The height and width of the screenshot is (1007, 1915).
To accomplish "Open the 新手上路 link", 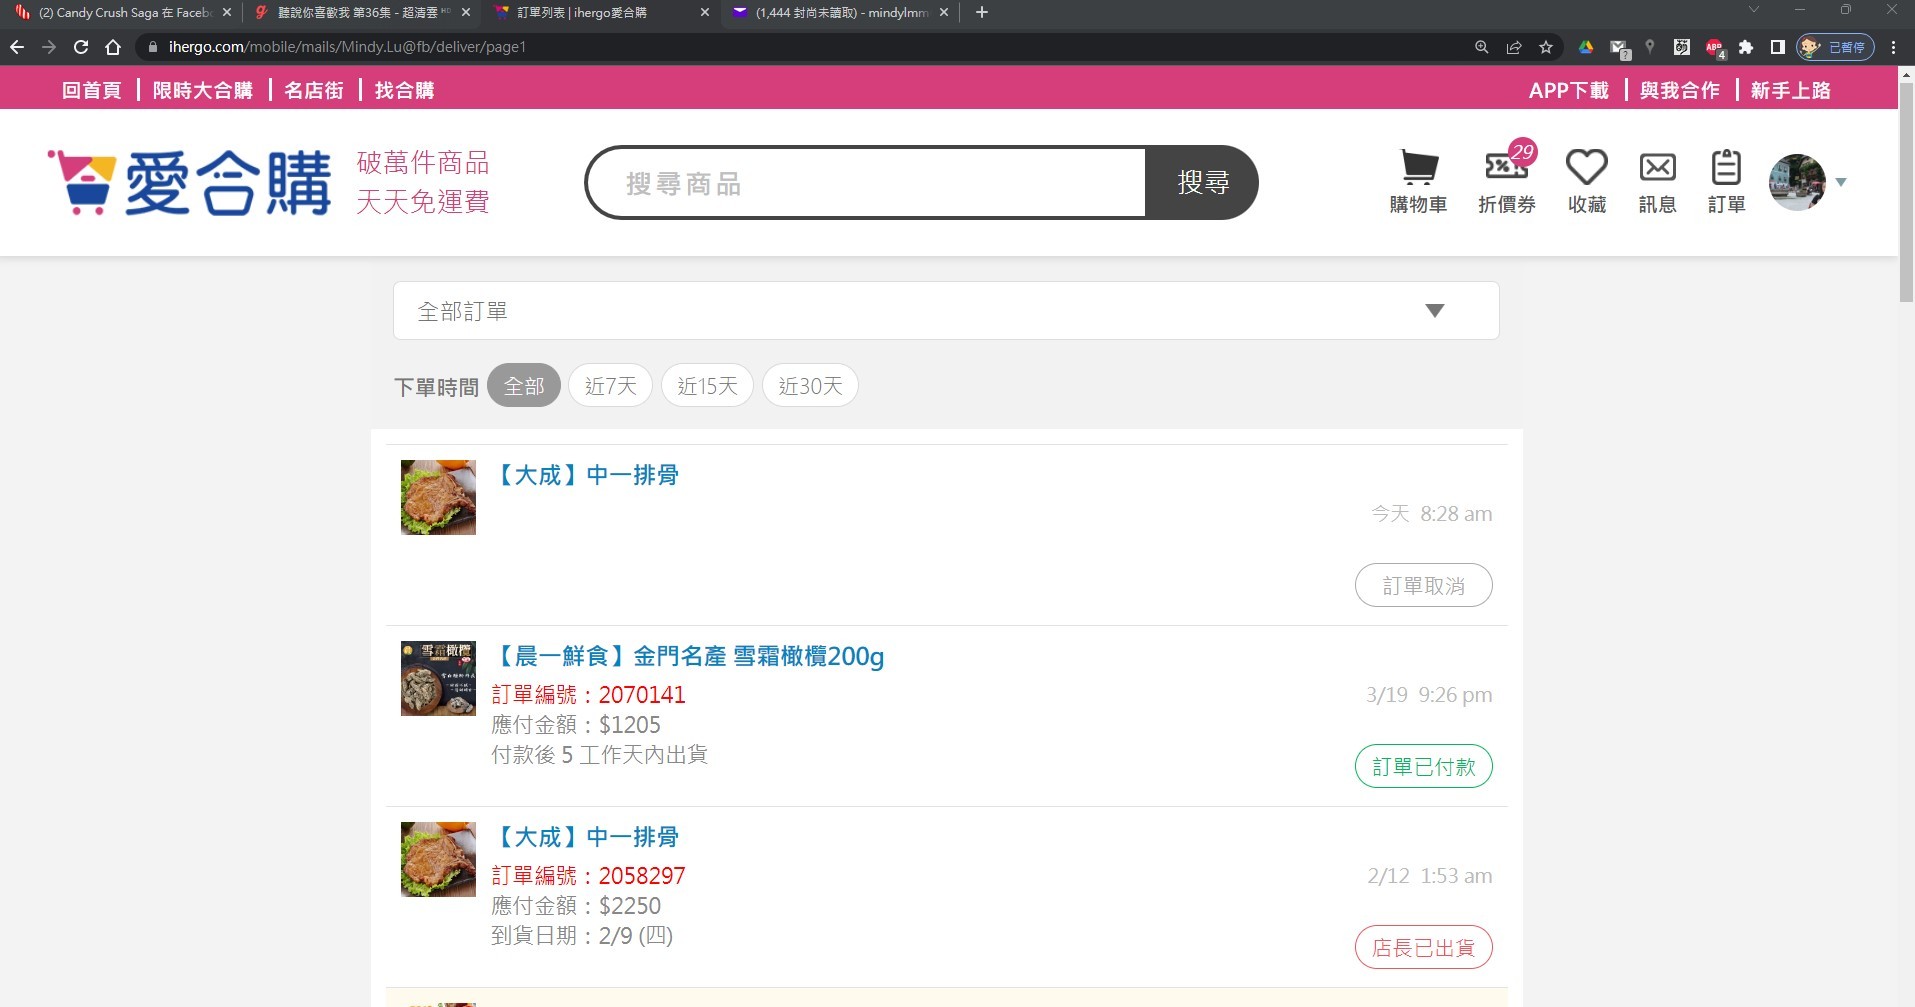I will pyautogui.click(x=1790, y=90).
